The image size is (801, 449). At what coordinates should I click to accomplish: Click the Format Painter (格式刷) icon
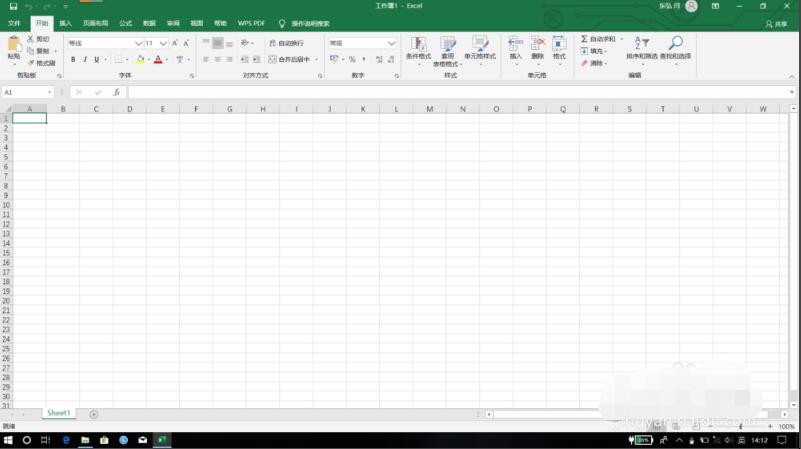click(x=32, y=63)
